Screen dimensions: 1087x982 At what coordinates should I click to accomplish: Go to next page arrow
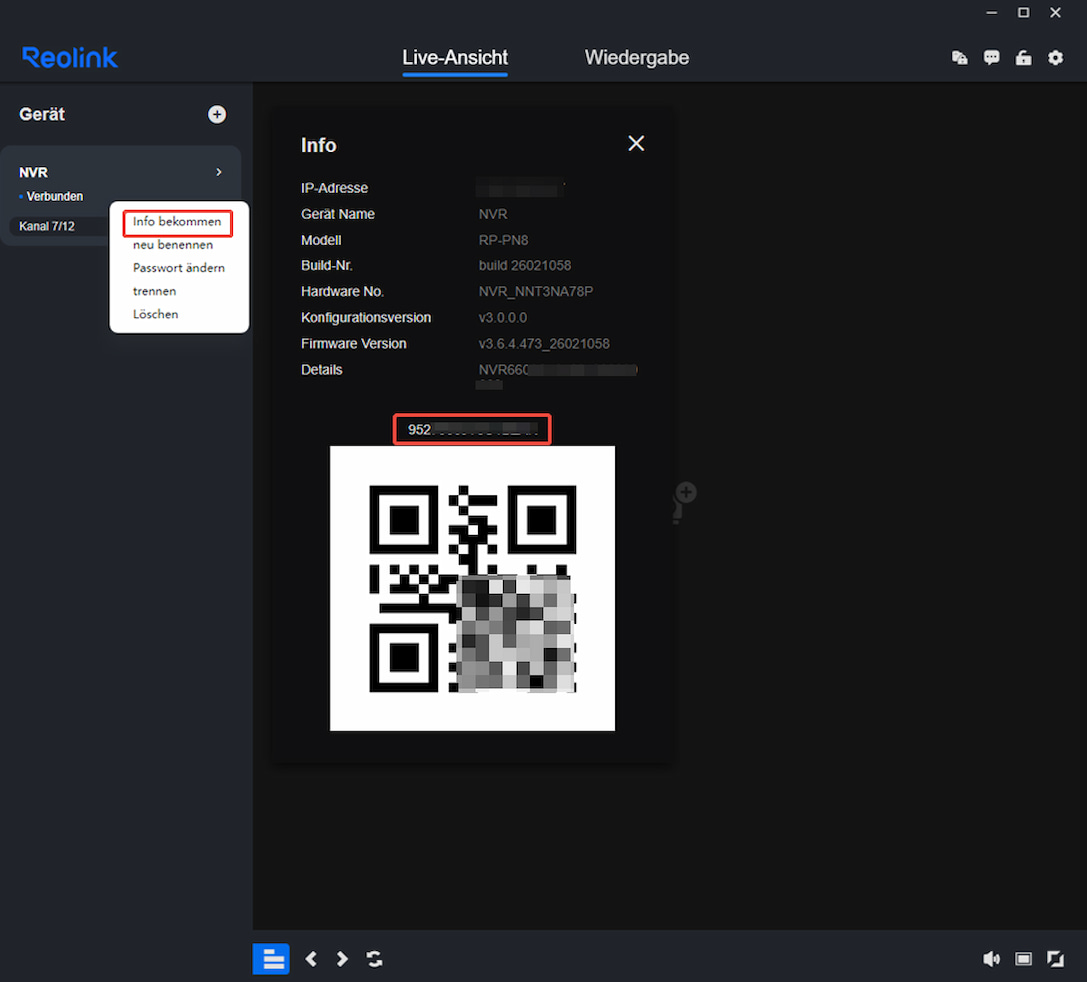point(342,959)
